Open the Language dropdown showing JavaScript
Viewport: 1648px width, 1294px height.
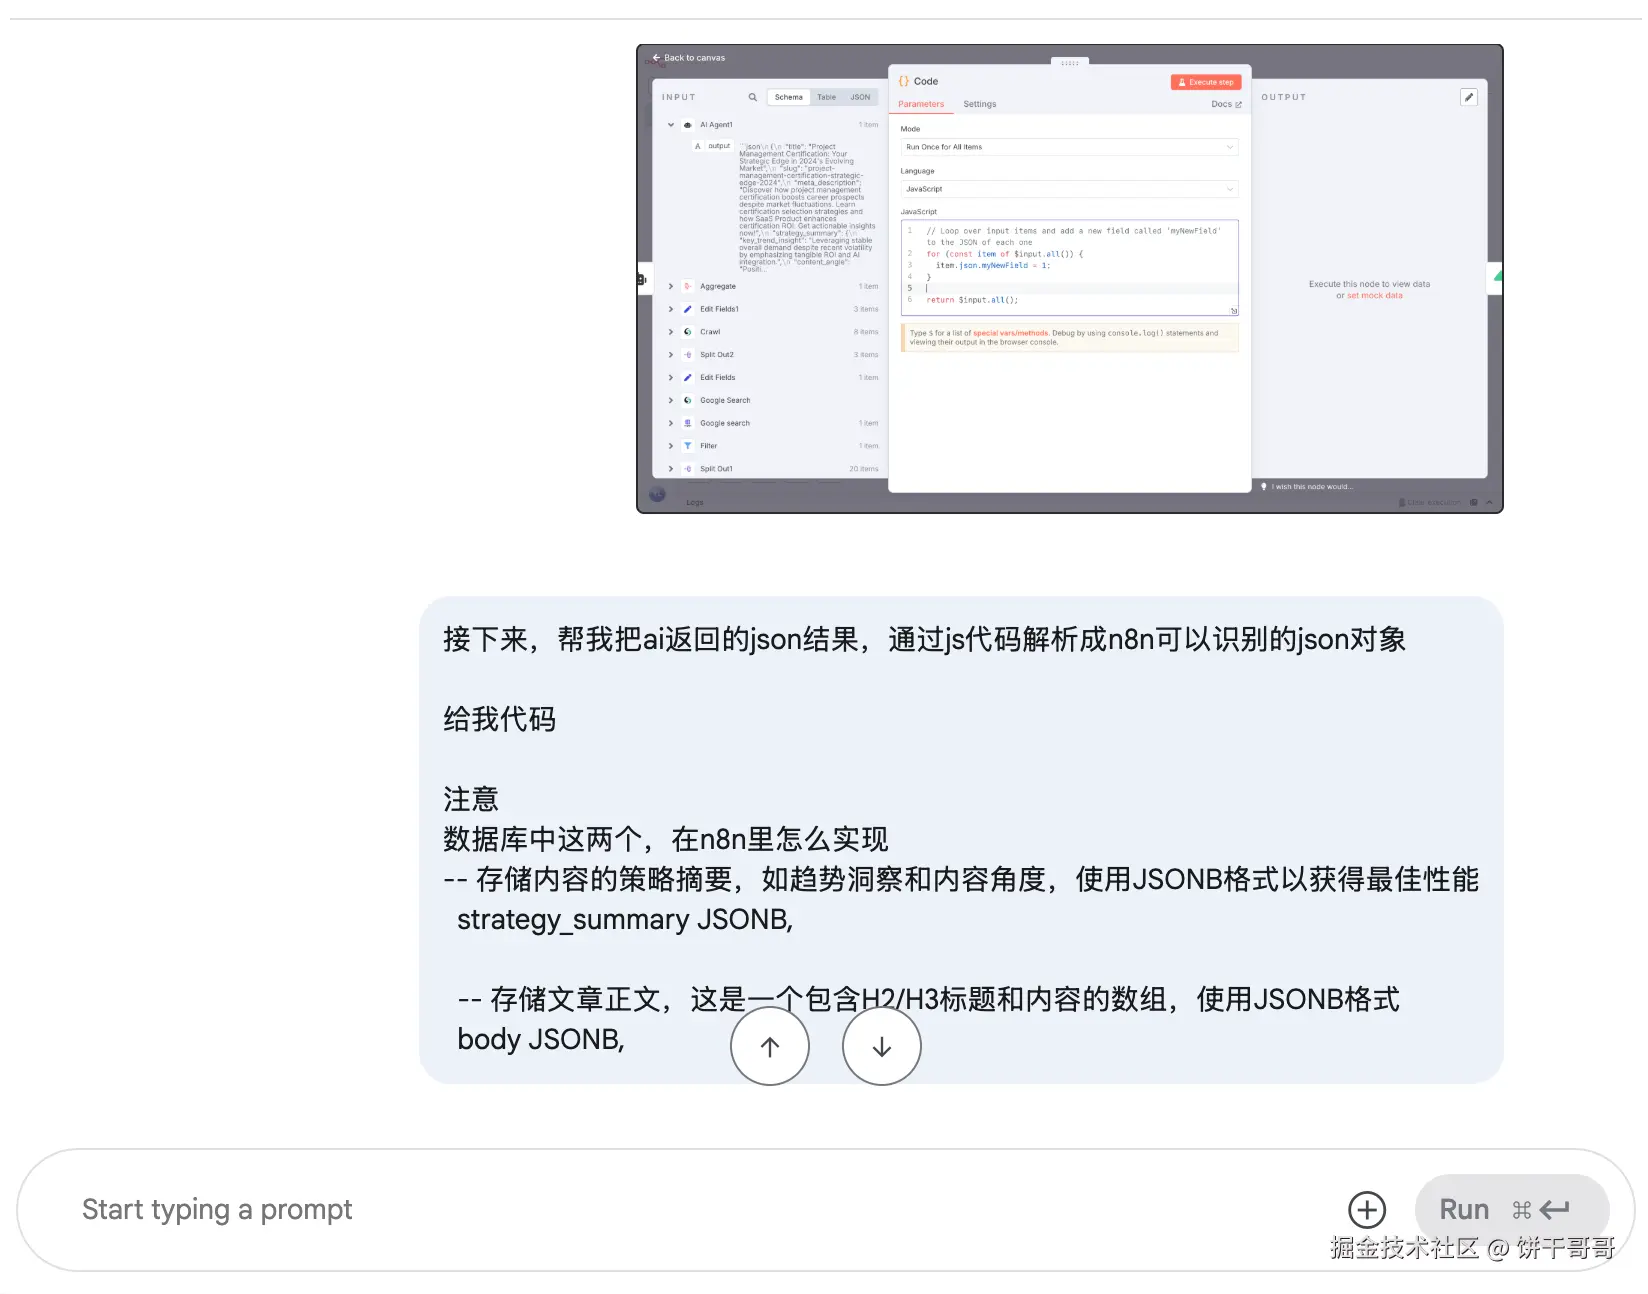click(x=1069, y=189)
